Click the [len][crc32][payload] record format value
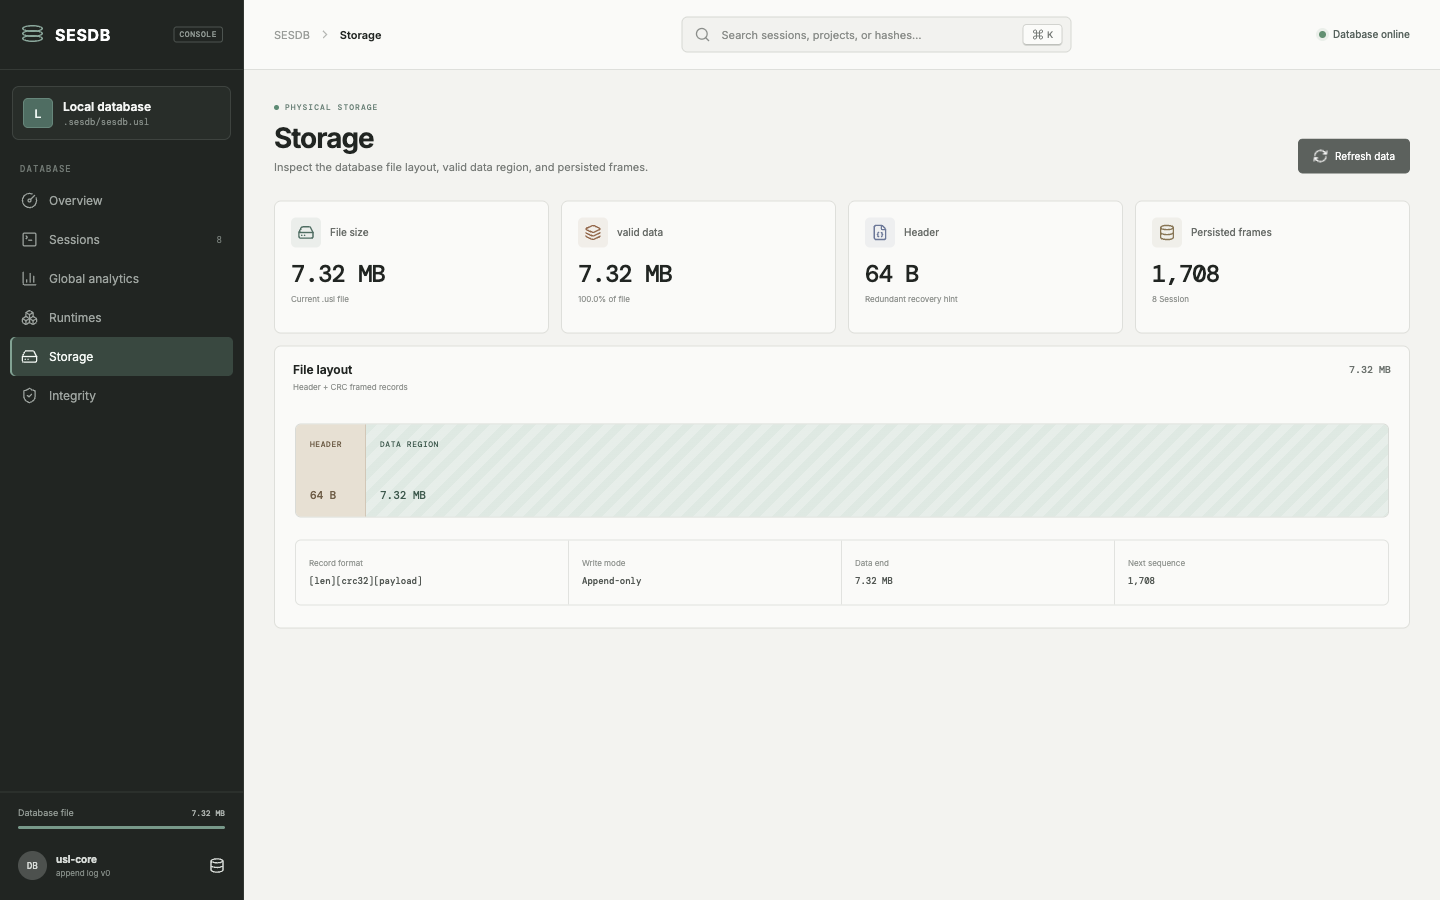 point(366,581)
